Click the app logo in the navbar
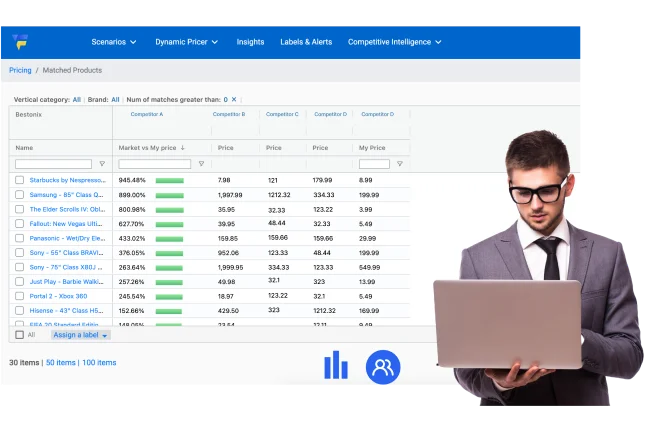This screenshot has height=432, width=661. click(x=21, y=42)
